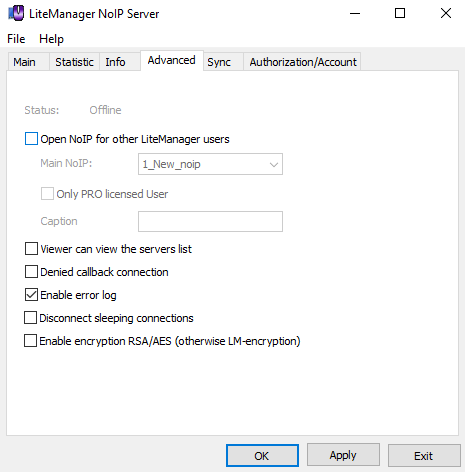Click the Caption label
This screenshot has height=472, width=465.
pos(59,221)
